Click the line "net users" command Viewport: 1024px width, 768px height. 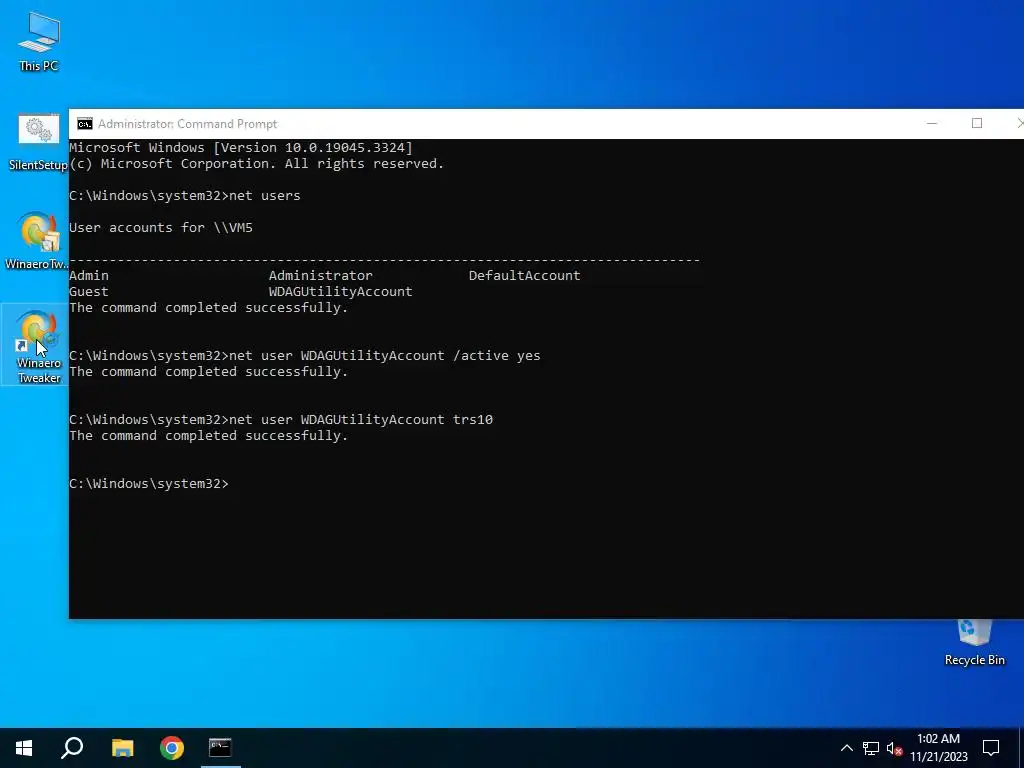tap(185, 196)
